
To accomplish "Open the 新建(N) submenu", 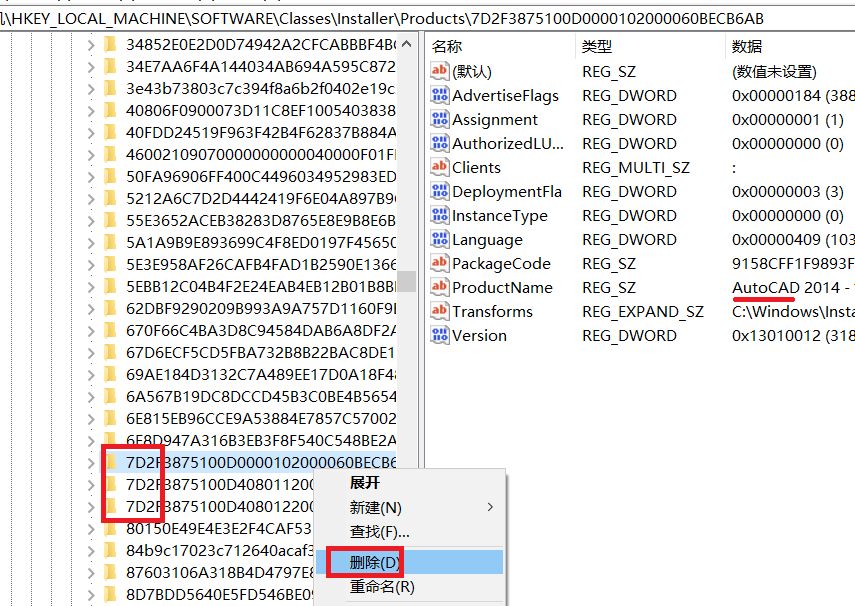I will coord(375,508).
